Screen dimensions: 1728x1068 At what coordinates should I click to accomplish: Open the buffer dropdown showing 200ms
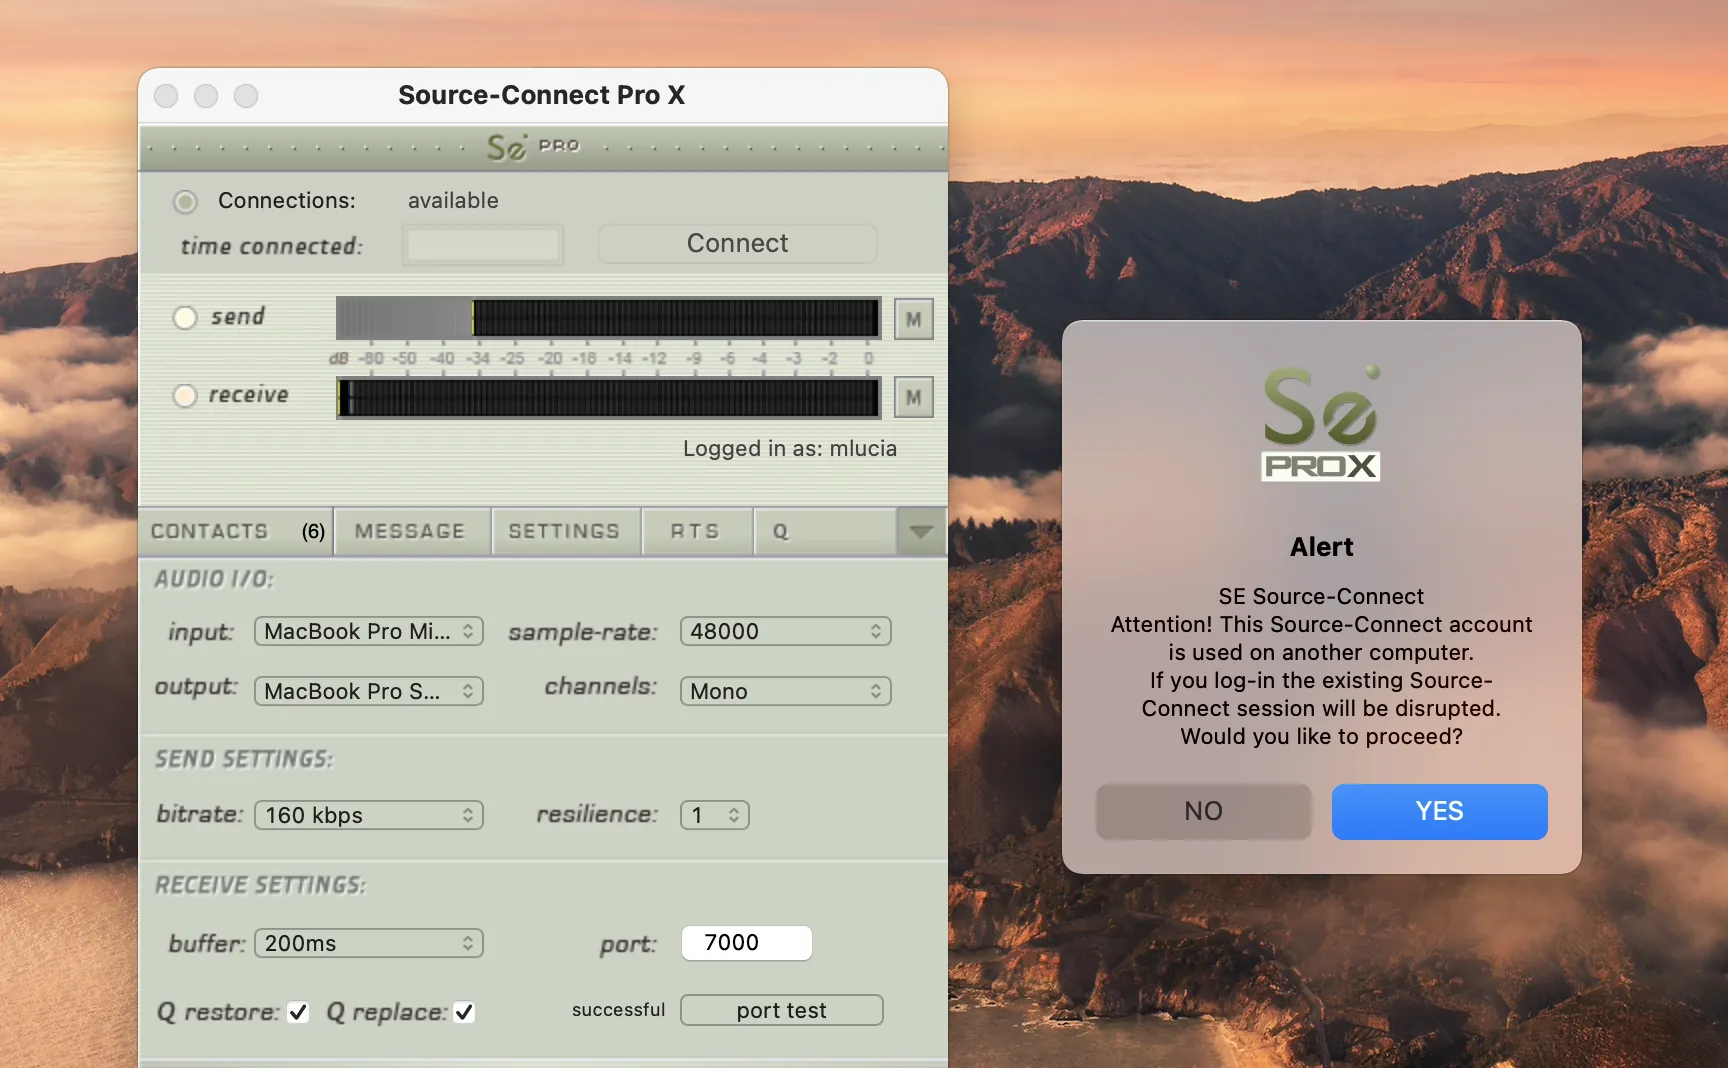click(369, 943)
